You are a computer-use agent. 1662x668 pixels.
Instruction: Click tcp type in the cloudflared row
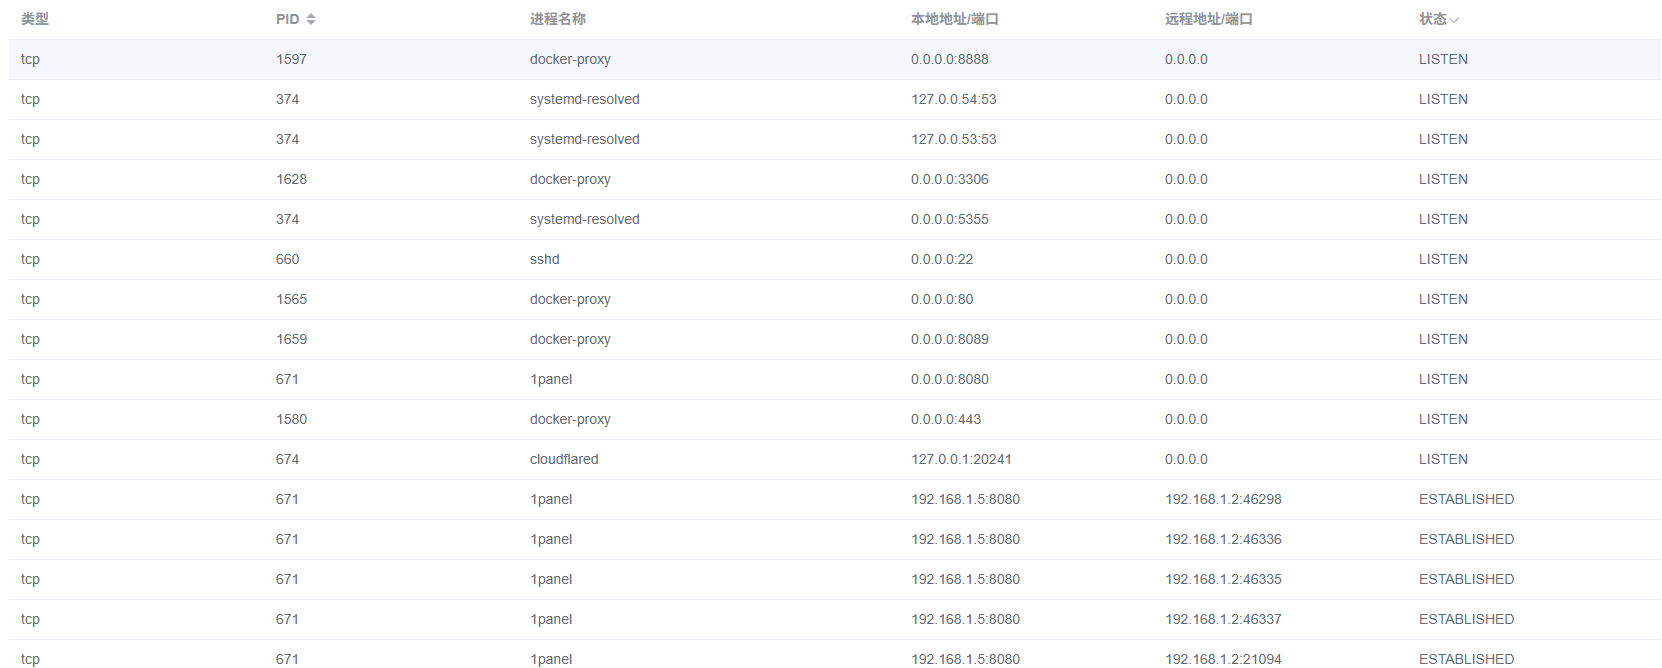(x=30, y=459)
